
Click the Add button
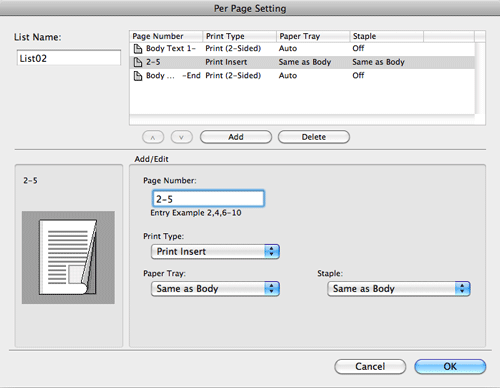pos(236,137)
